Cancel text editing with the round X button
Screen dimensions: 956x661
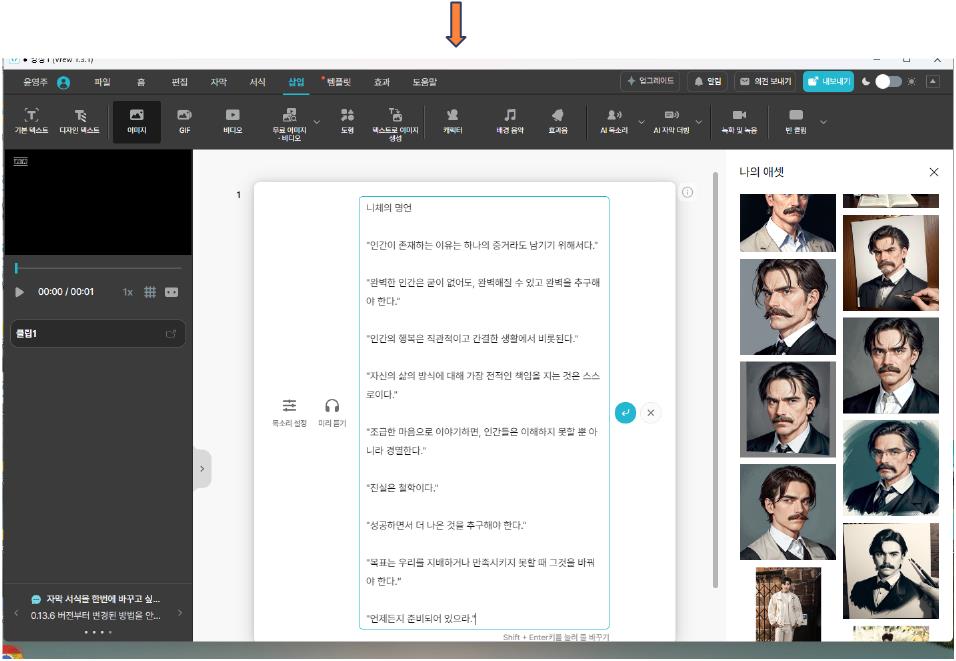[x=651, y=413]
